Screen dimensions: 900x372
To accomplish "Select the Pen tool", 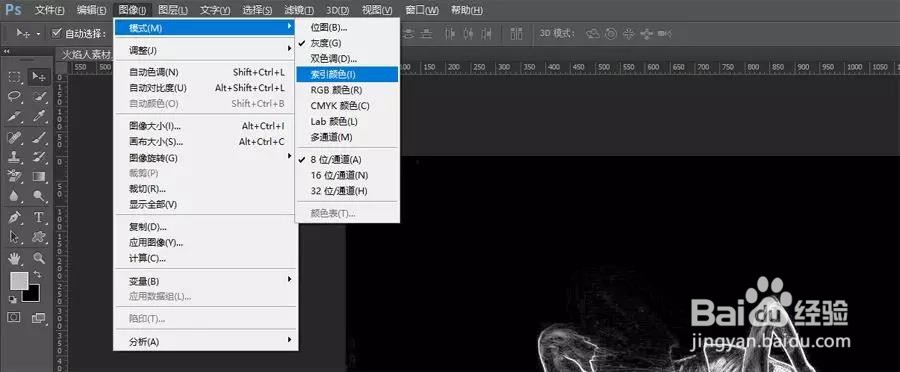I will pyautogui.click(x=15, y=218).
